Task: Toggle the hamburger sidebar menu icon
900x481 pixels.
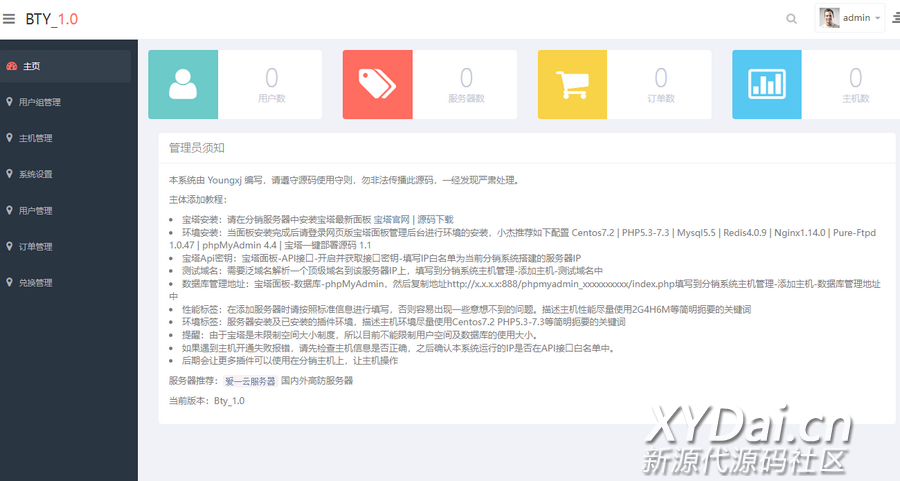Action: point(9,19)
